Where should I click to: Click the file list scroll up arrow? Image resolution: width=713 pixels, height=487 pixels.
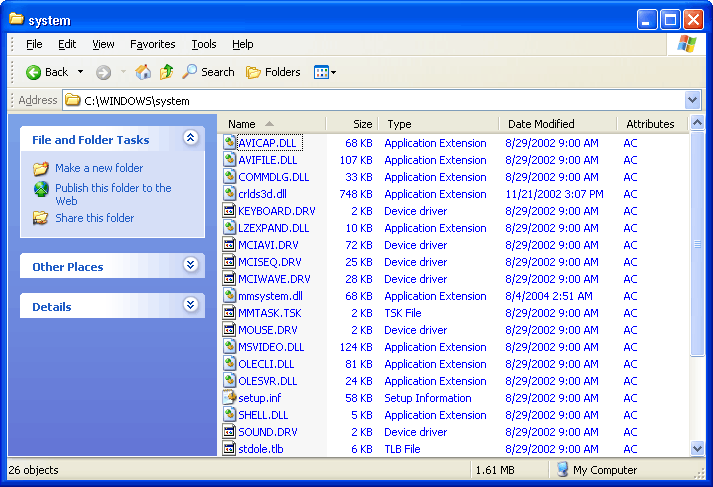coord(697,122)
